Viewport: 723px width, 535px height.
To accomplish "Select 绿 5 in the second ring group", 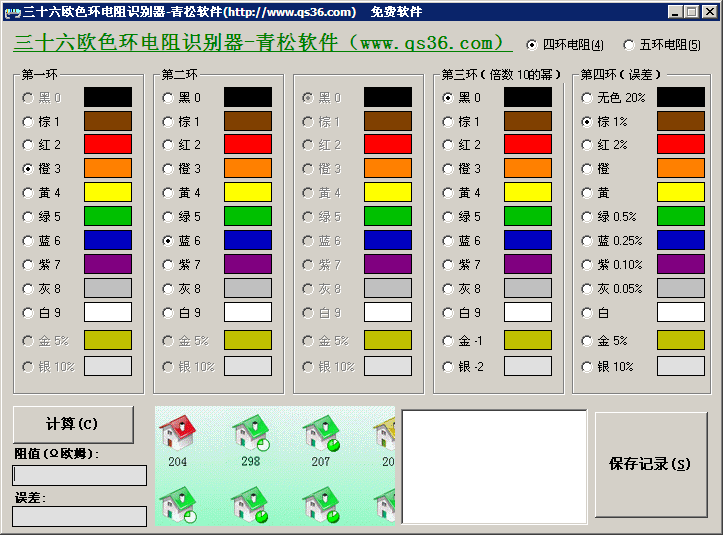I will point(182,217).
